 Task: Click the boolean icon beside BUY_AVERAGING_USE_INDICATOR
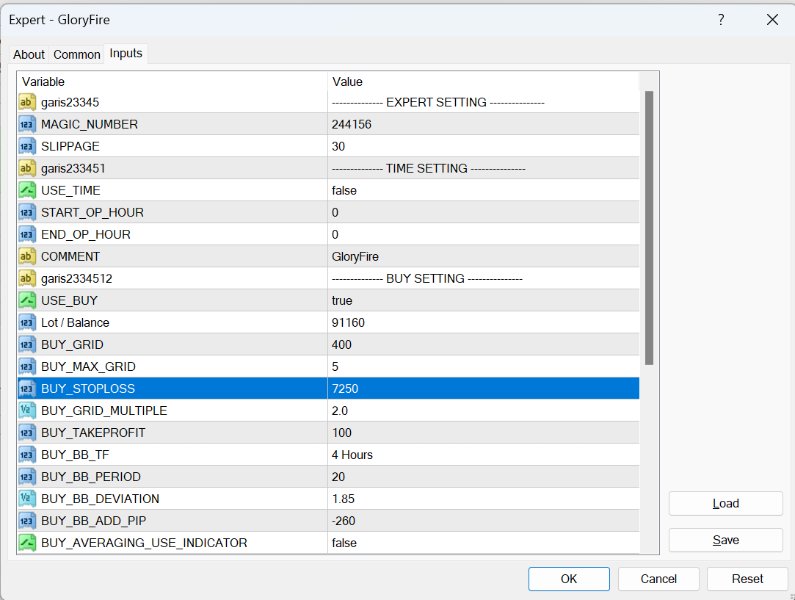coord(28,542)
